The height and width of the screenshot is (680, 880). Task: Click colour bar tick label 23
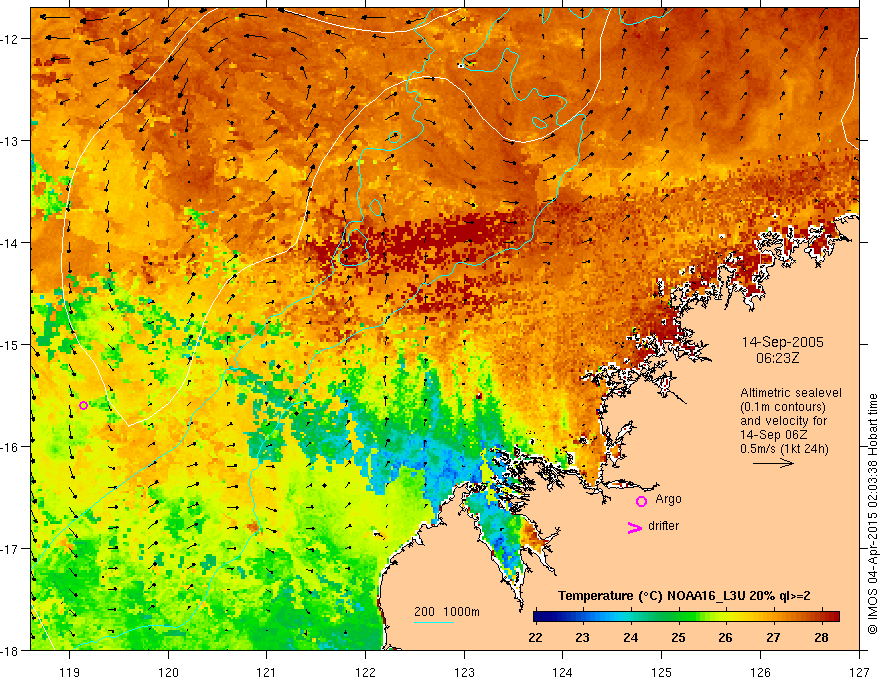pyautogui.click(x=583, y=637)
